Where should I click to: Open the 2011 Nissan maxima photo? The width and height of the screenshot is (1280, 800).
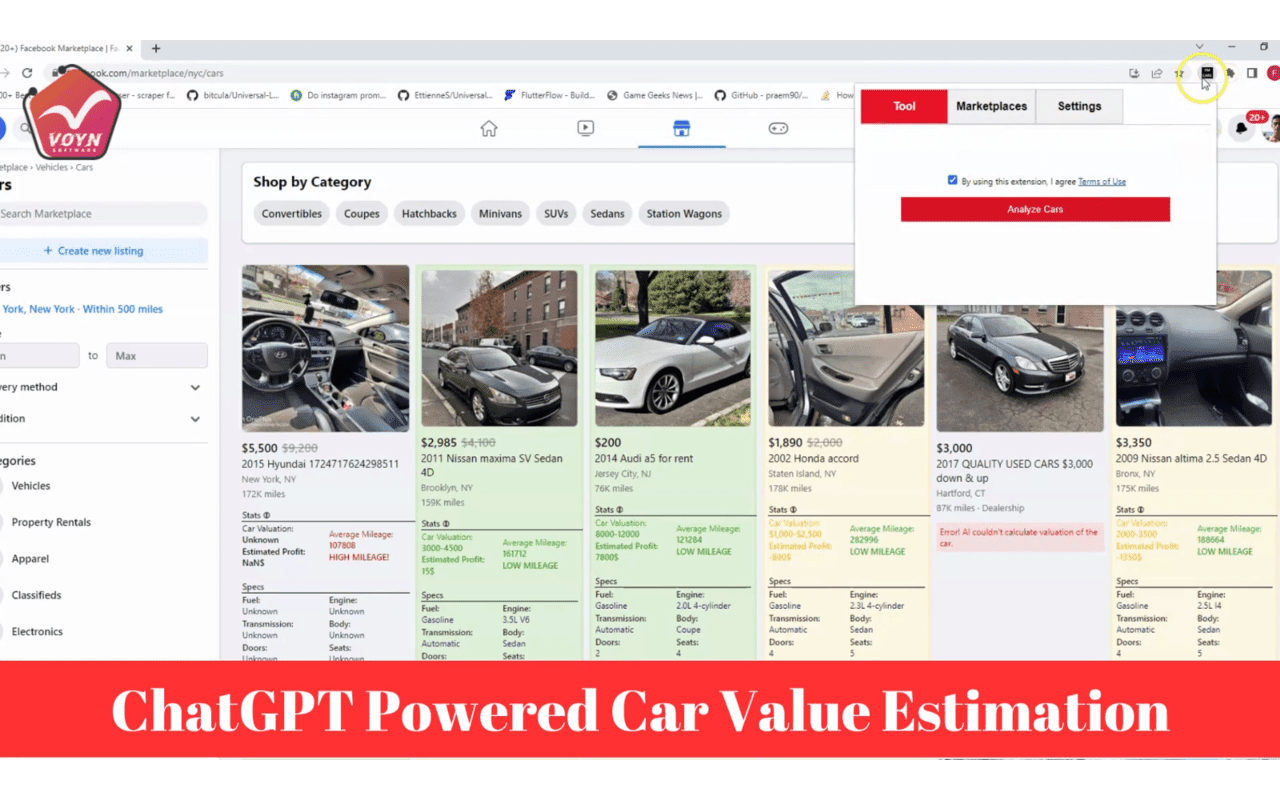499,348
